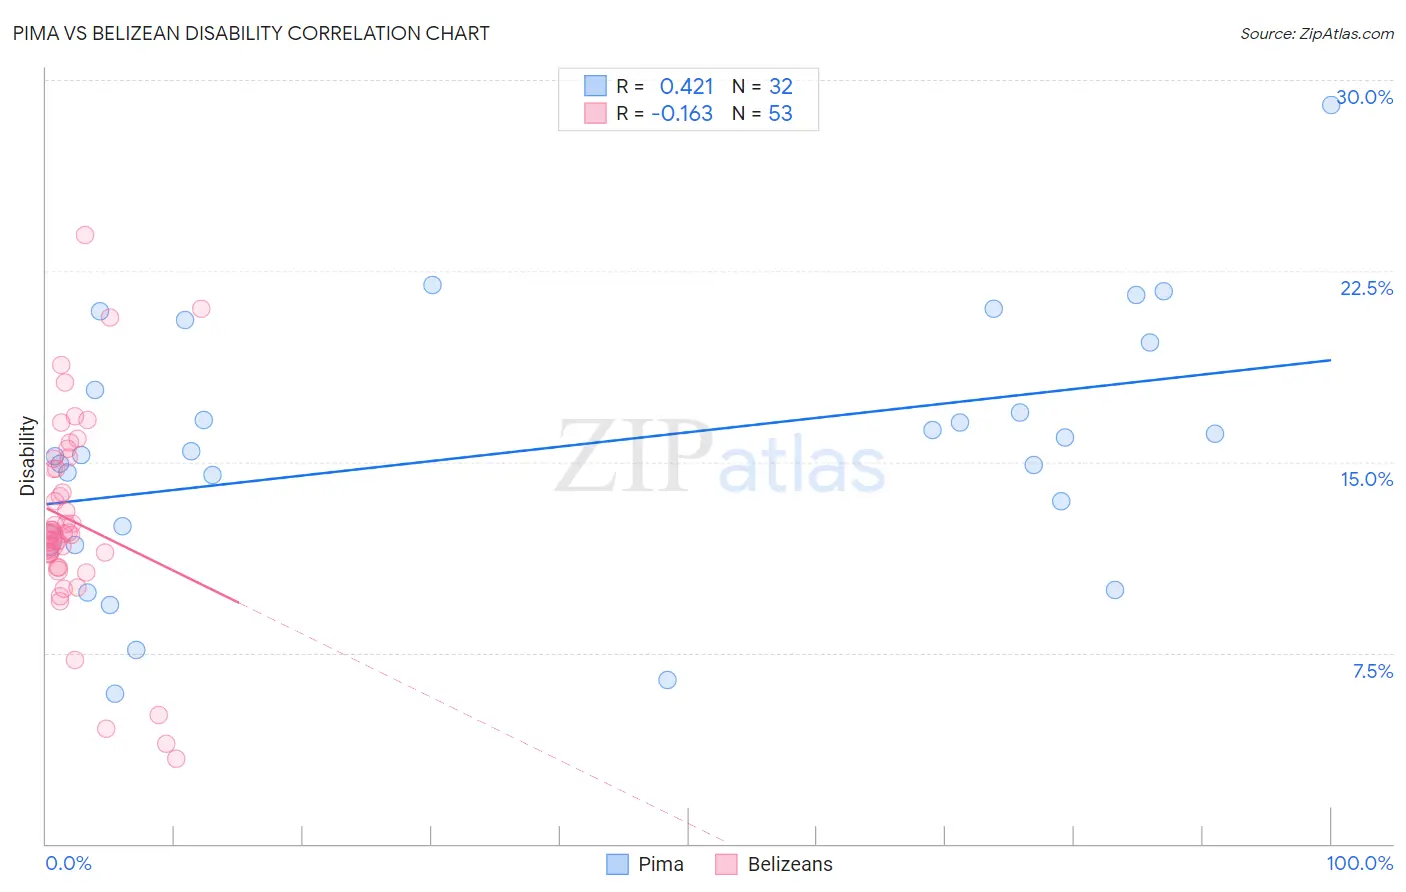This screenshot has width=1406, height=892.
Task: Click the 22.5% y-axis label
Action: click(1366, 288)
